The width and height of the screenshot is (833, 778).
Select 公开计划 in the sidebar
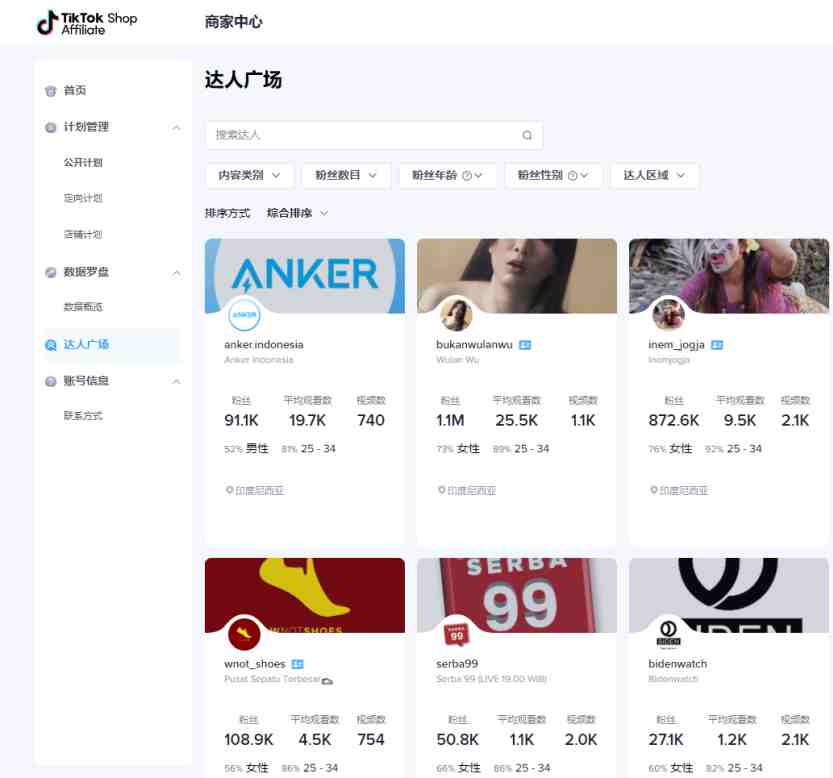83,163
